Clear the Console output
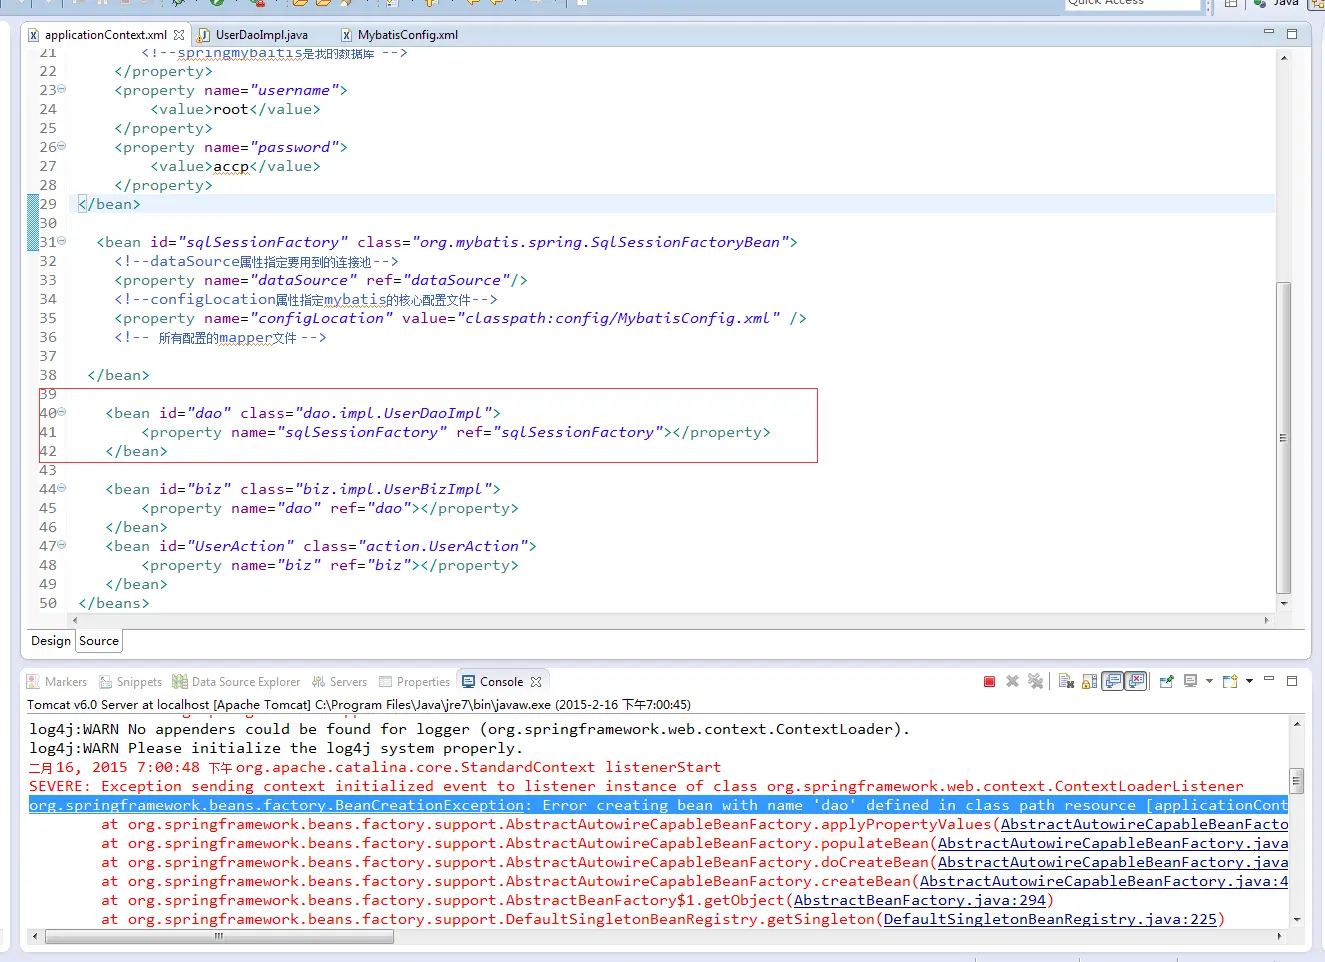Image resolution: width=1325 pixels, height=962 pixels. [x=1066, y=681]
